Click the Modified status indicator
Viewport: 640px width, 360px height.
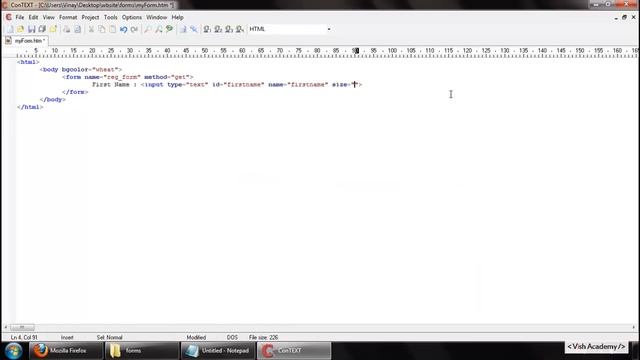coord(196,338)
